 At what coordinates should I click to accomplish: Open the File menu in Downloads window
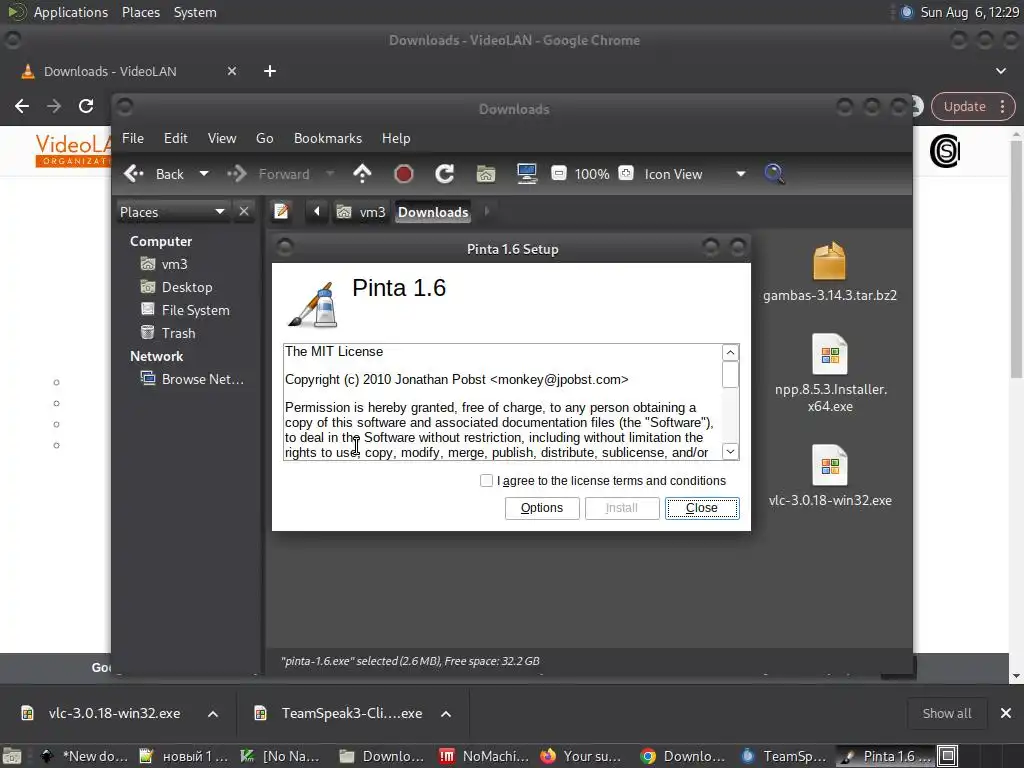click(x=133, y=138)
